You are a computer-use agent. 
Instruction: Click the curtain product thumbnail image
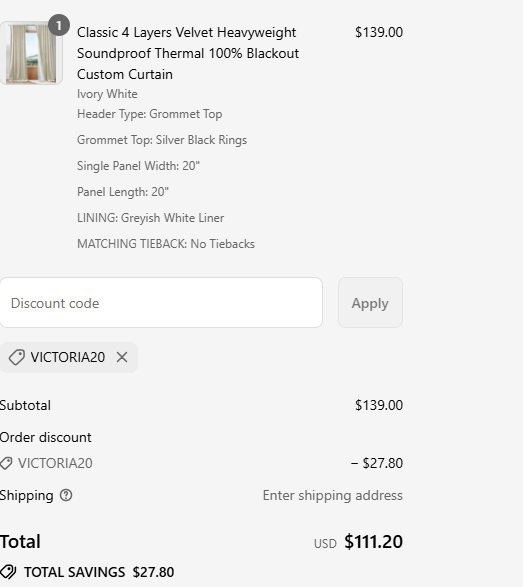coord(31,53)
